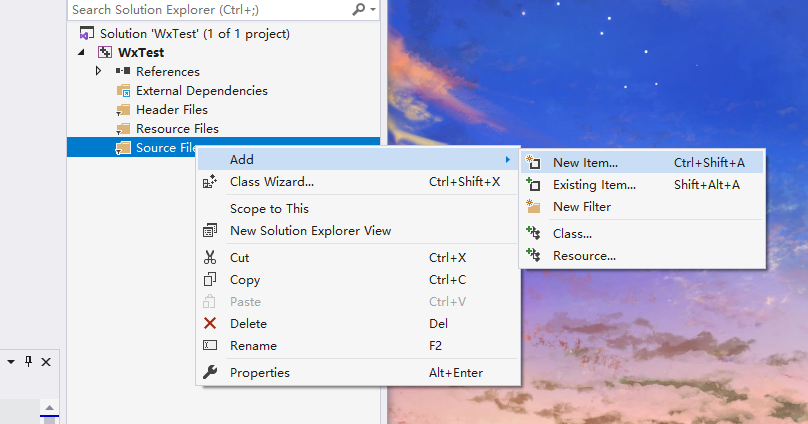The width and height of the screenshot is (808, 424).
Task: Click the Copy pages icon
Action: coord(210,279)
